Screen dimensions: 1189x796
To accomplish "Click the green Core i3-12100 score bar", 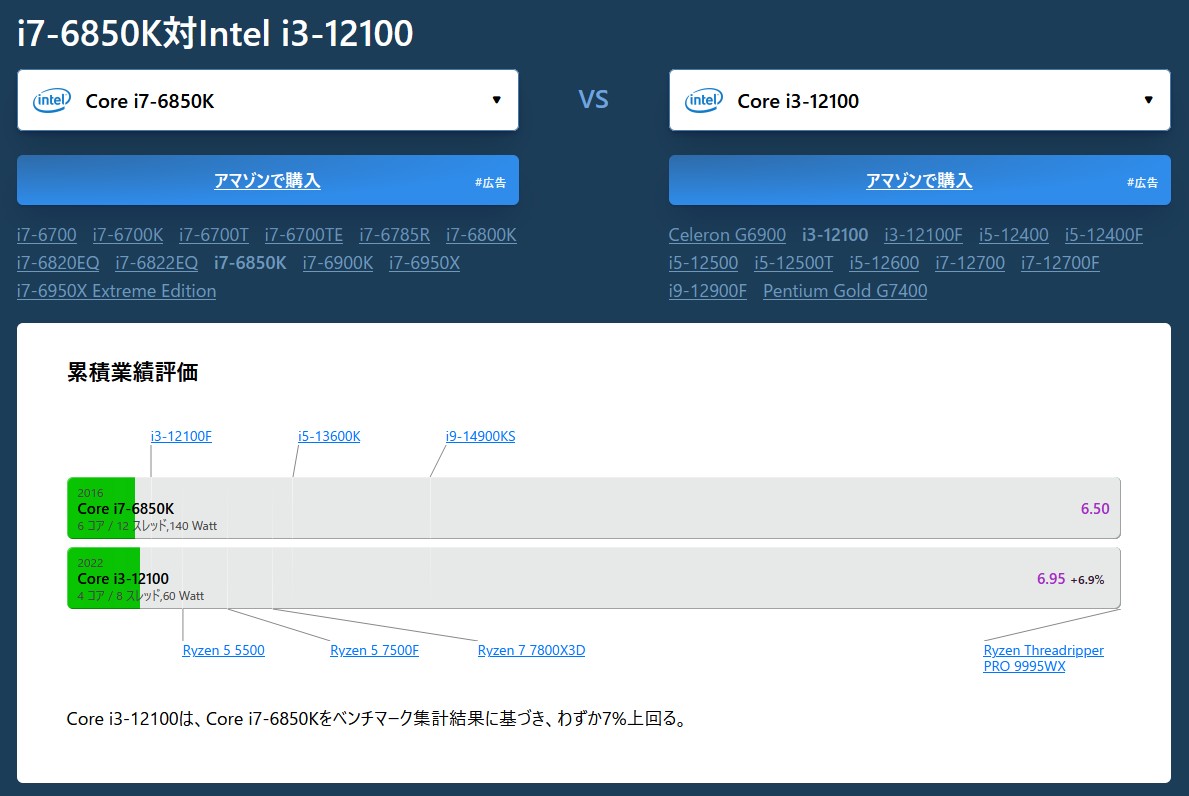I will click(103, 578).
